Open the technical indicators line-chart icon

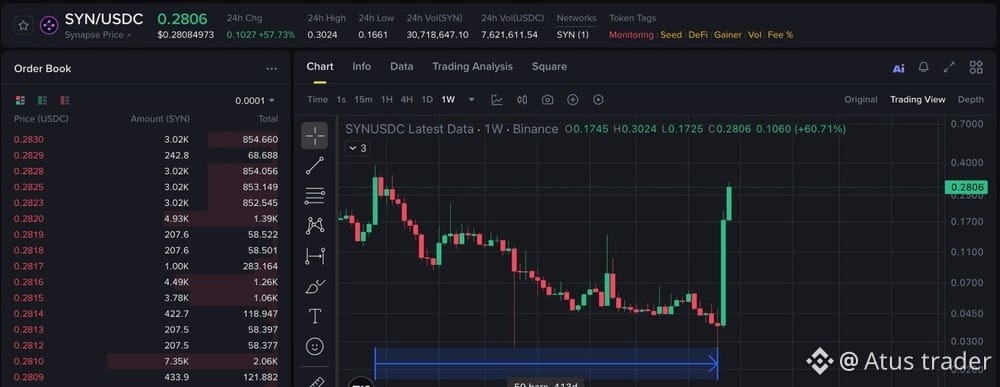(x=497, y=99)
